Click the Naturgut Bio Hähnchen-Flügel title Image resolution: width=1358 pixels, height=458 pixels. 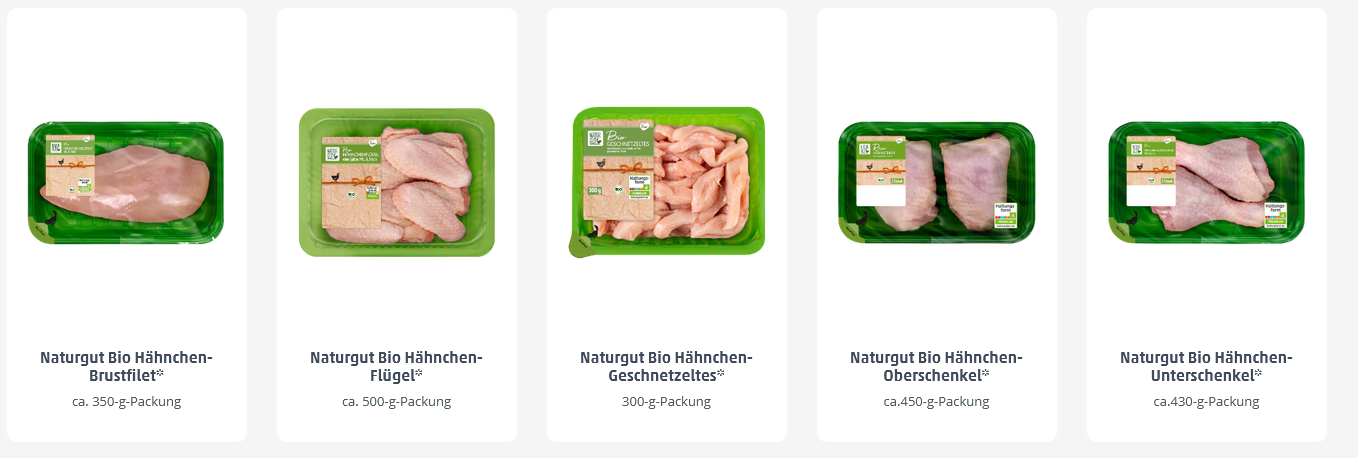[x=397, y=367]
